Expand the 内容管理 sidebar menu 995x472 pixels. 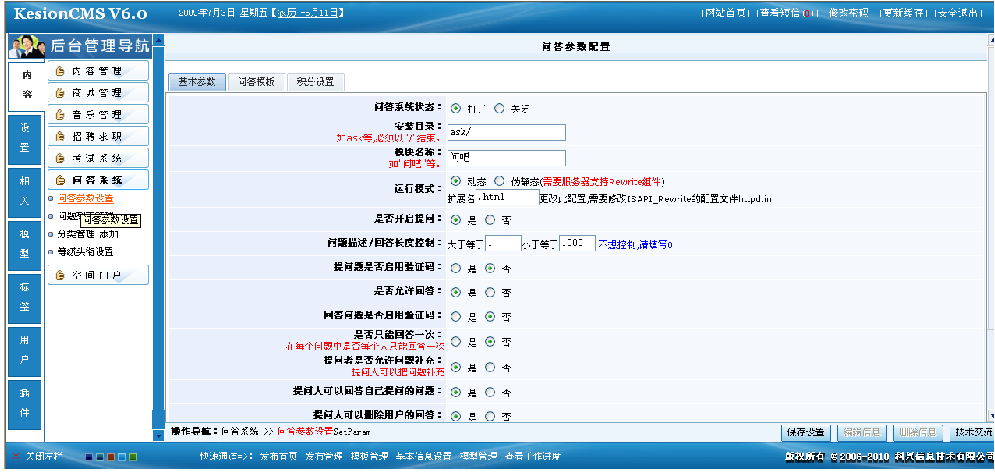click(x=98, y=71)
